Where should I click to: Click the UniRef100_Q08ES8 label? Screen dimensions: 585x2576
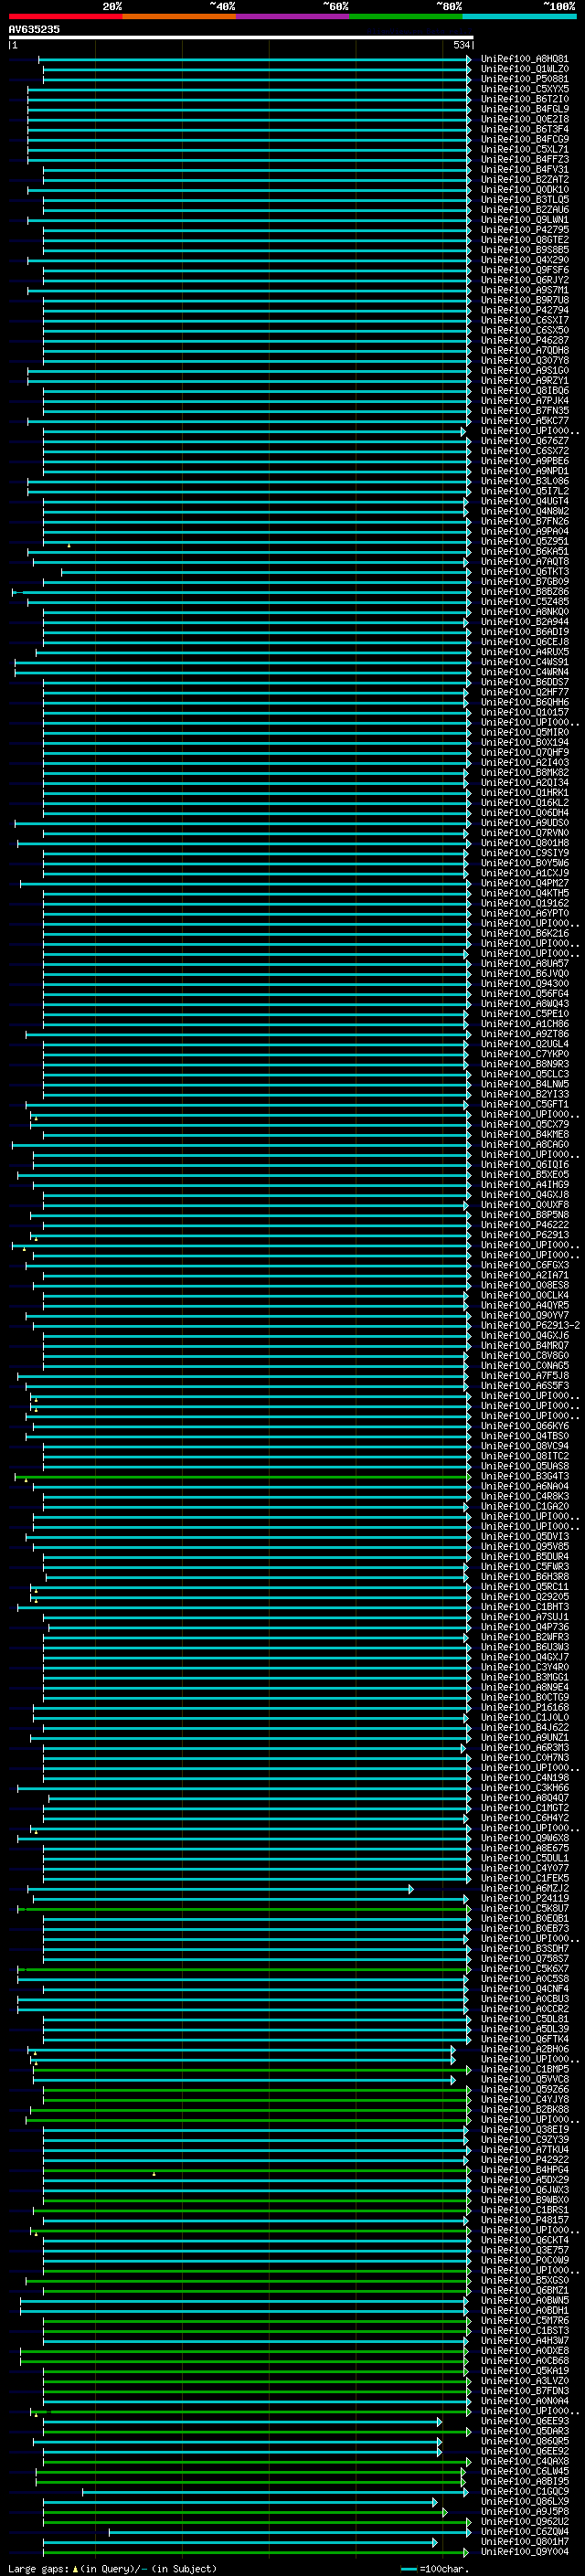pyautogui.click(x=524, y=1285)
